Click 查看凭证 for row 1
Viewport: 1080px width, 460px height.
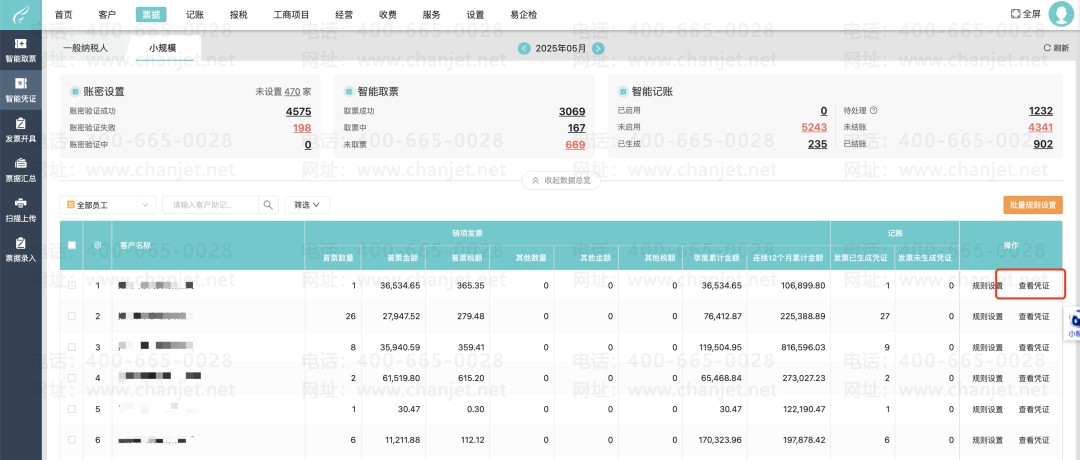tap(1034, 285)
